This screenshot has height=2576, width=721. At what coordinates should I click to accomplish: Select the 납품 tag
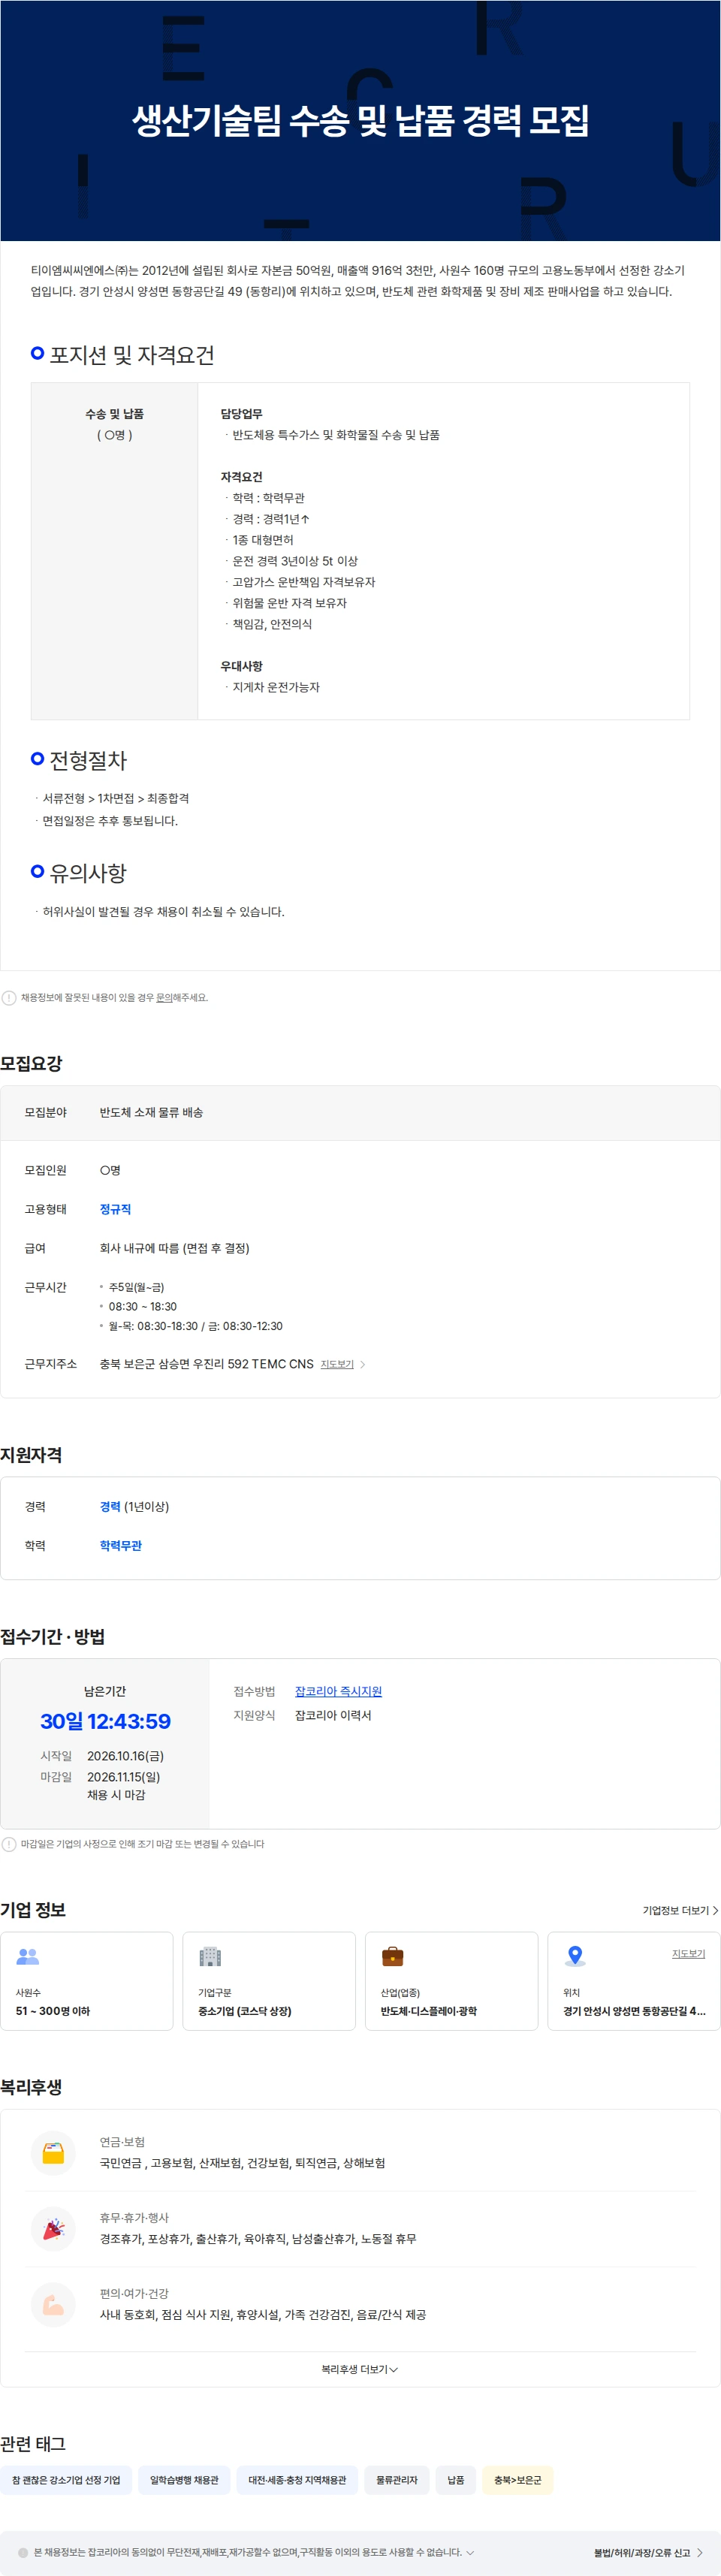tap(456, 2480)
